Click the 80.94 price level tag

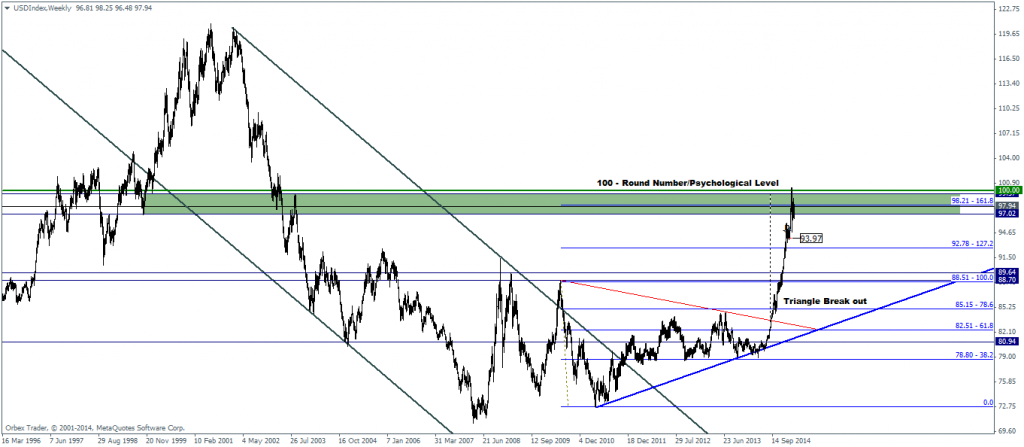1008,341
